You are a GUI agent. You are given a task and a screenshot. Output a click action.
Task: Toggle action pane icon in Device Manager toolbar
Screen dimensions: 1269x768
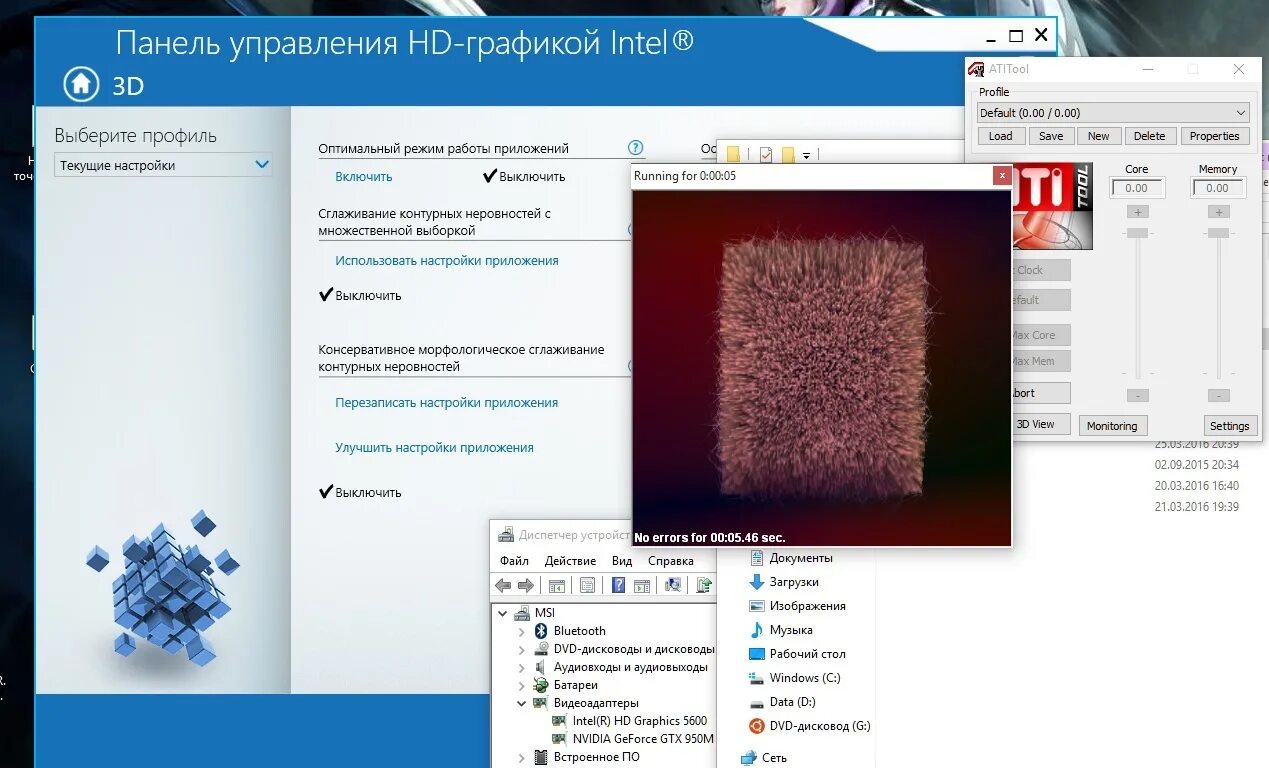[642, 586]
